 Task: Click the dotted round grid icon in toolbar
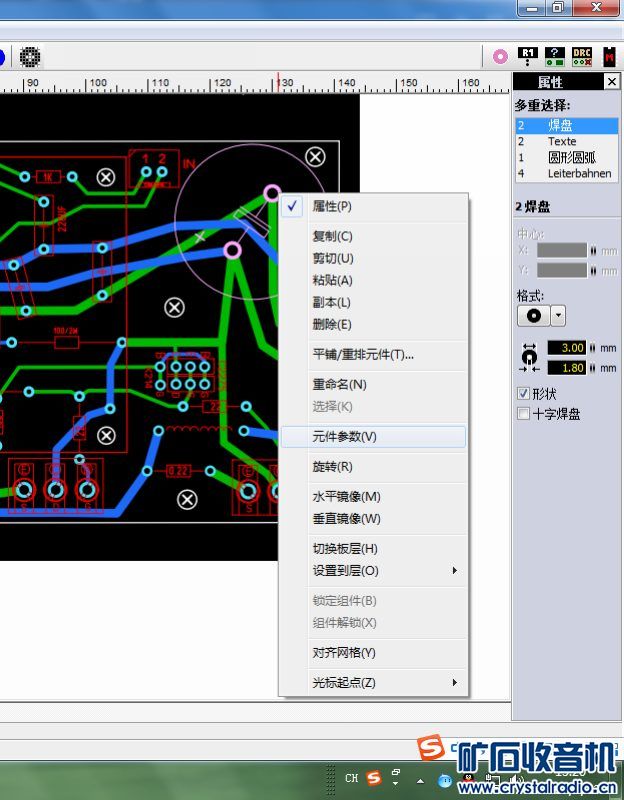click(x=30, y=57)
